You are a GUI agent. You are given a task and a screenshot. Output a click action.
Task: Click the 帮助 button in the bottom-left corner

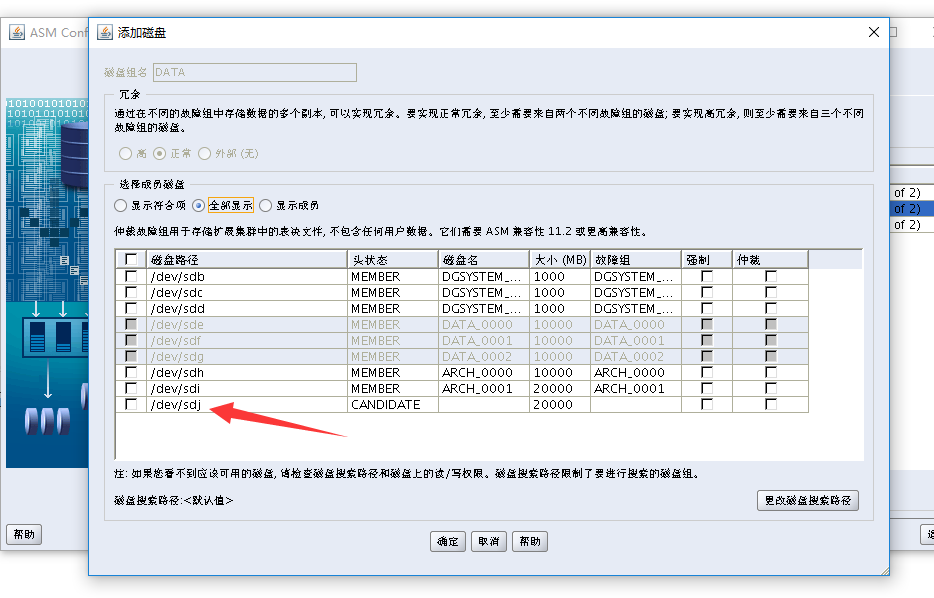coord(23,534)
